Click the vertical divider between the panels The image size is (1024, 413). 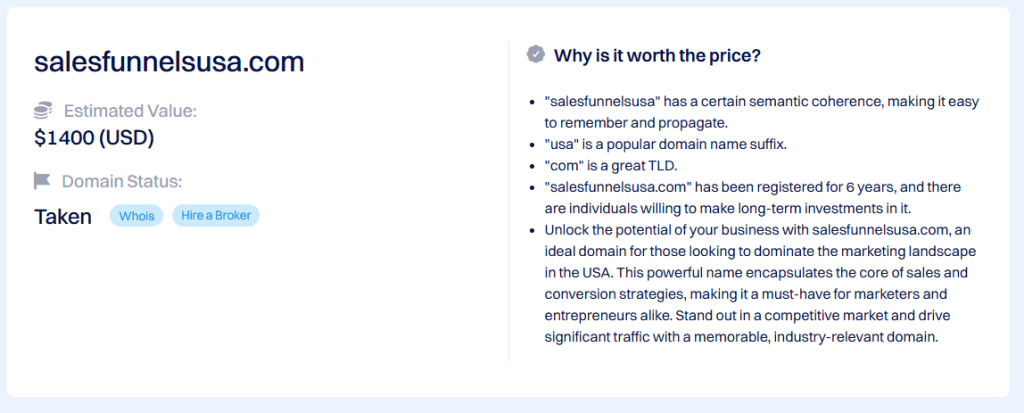[x=509, y=200]
